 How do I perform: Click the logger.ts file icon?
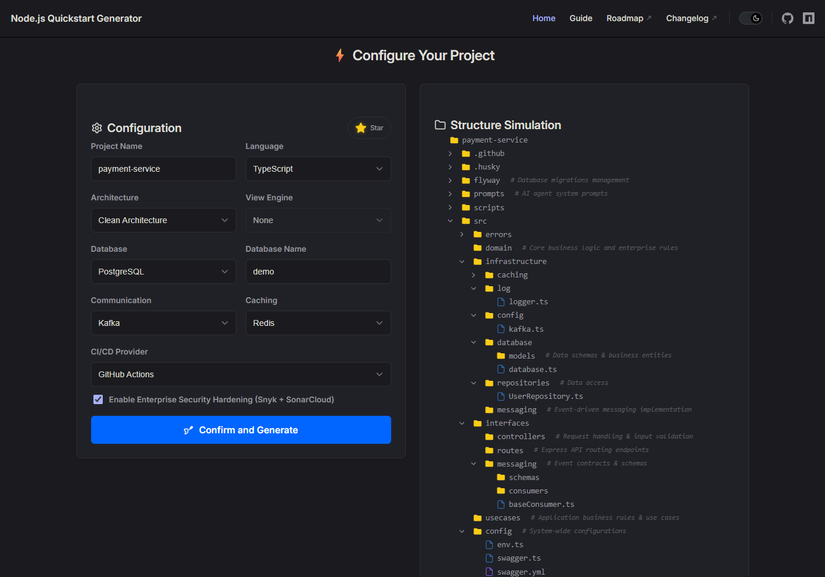coord(501,302)
